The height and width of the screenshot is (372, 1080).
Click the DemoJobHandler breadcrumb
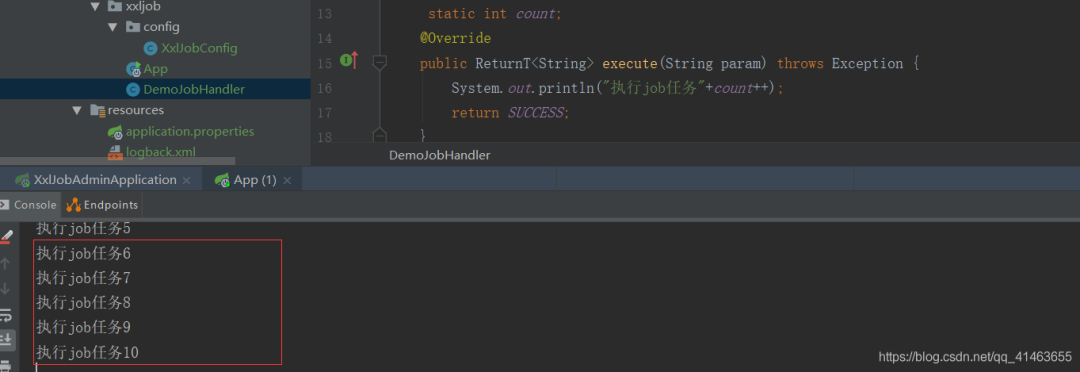[x=439, y=155]
